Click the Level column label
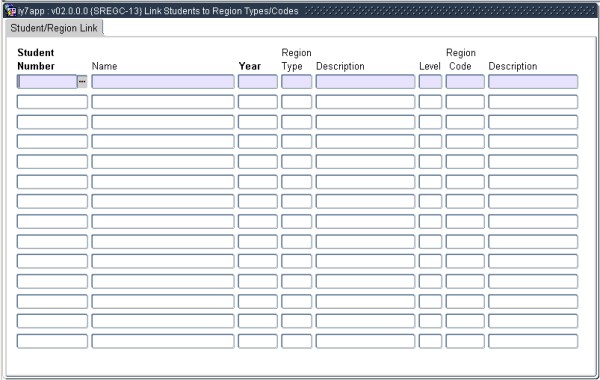Viewport: 600px width, 380px height. point(430,66)
